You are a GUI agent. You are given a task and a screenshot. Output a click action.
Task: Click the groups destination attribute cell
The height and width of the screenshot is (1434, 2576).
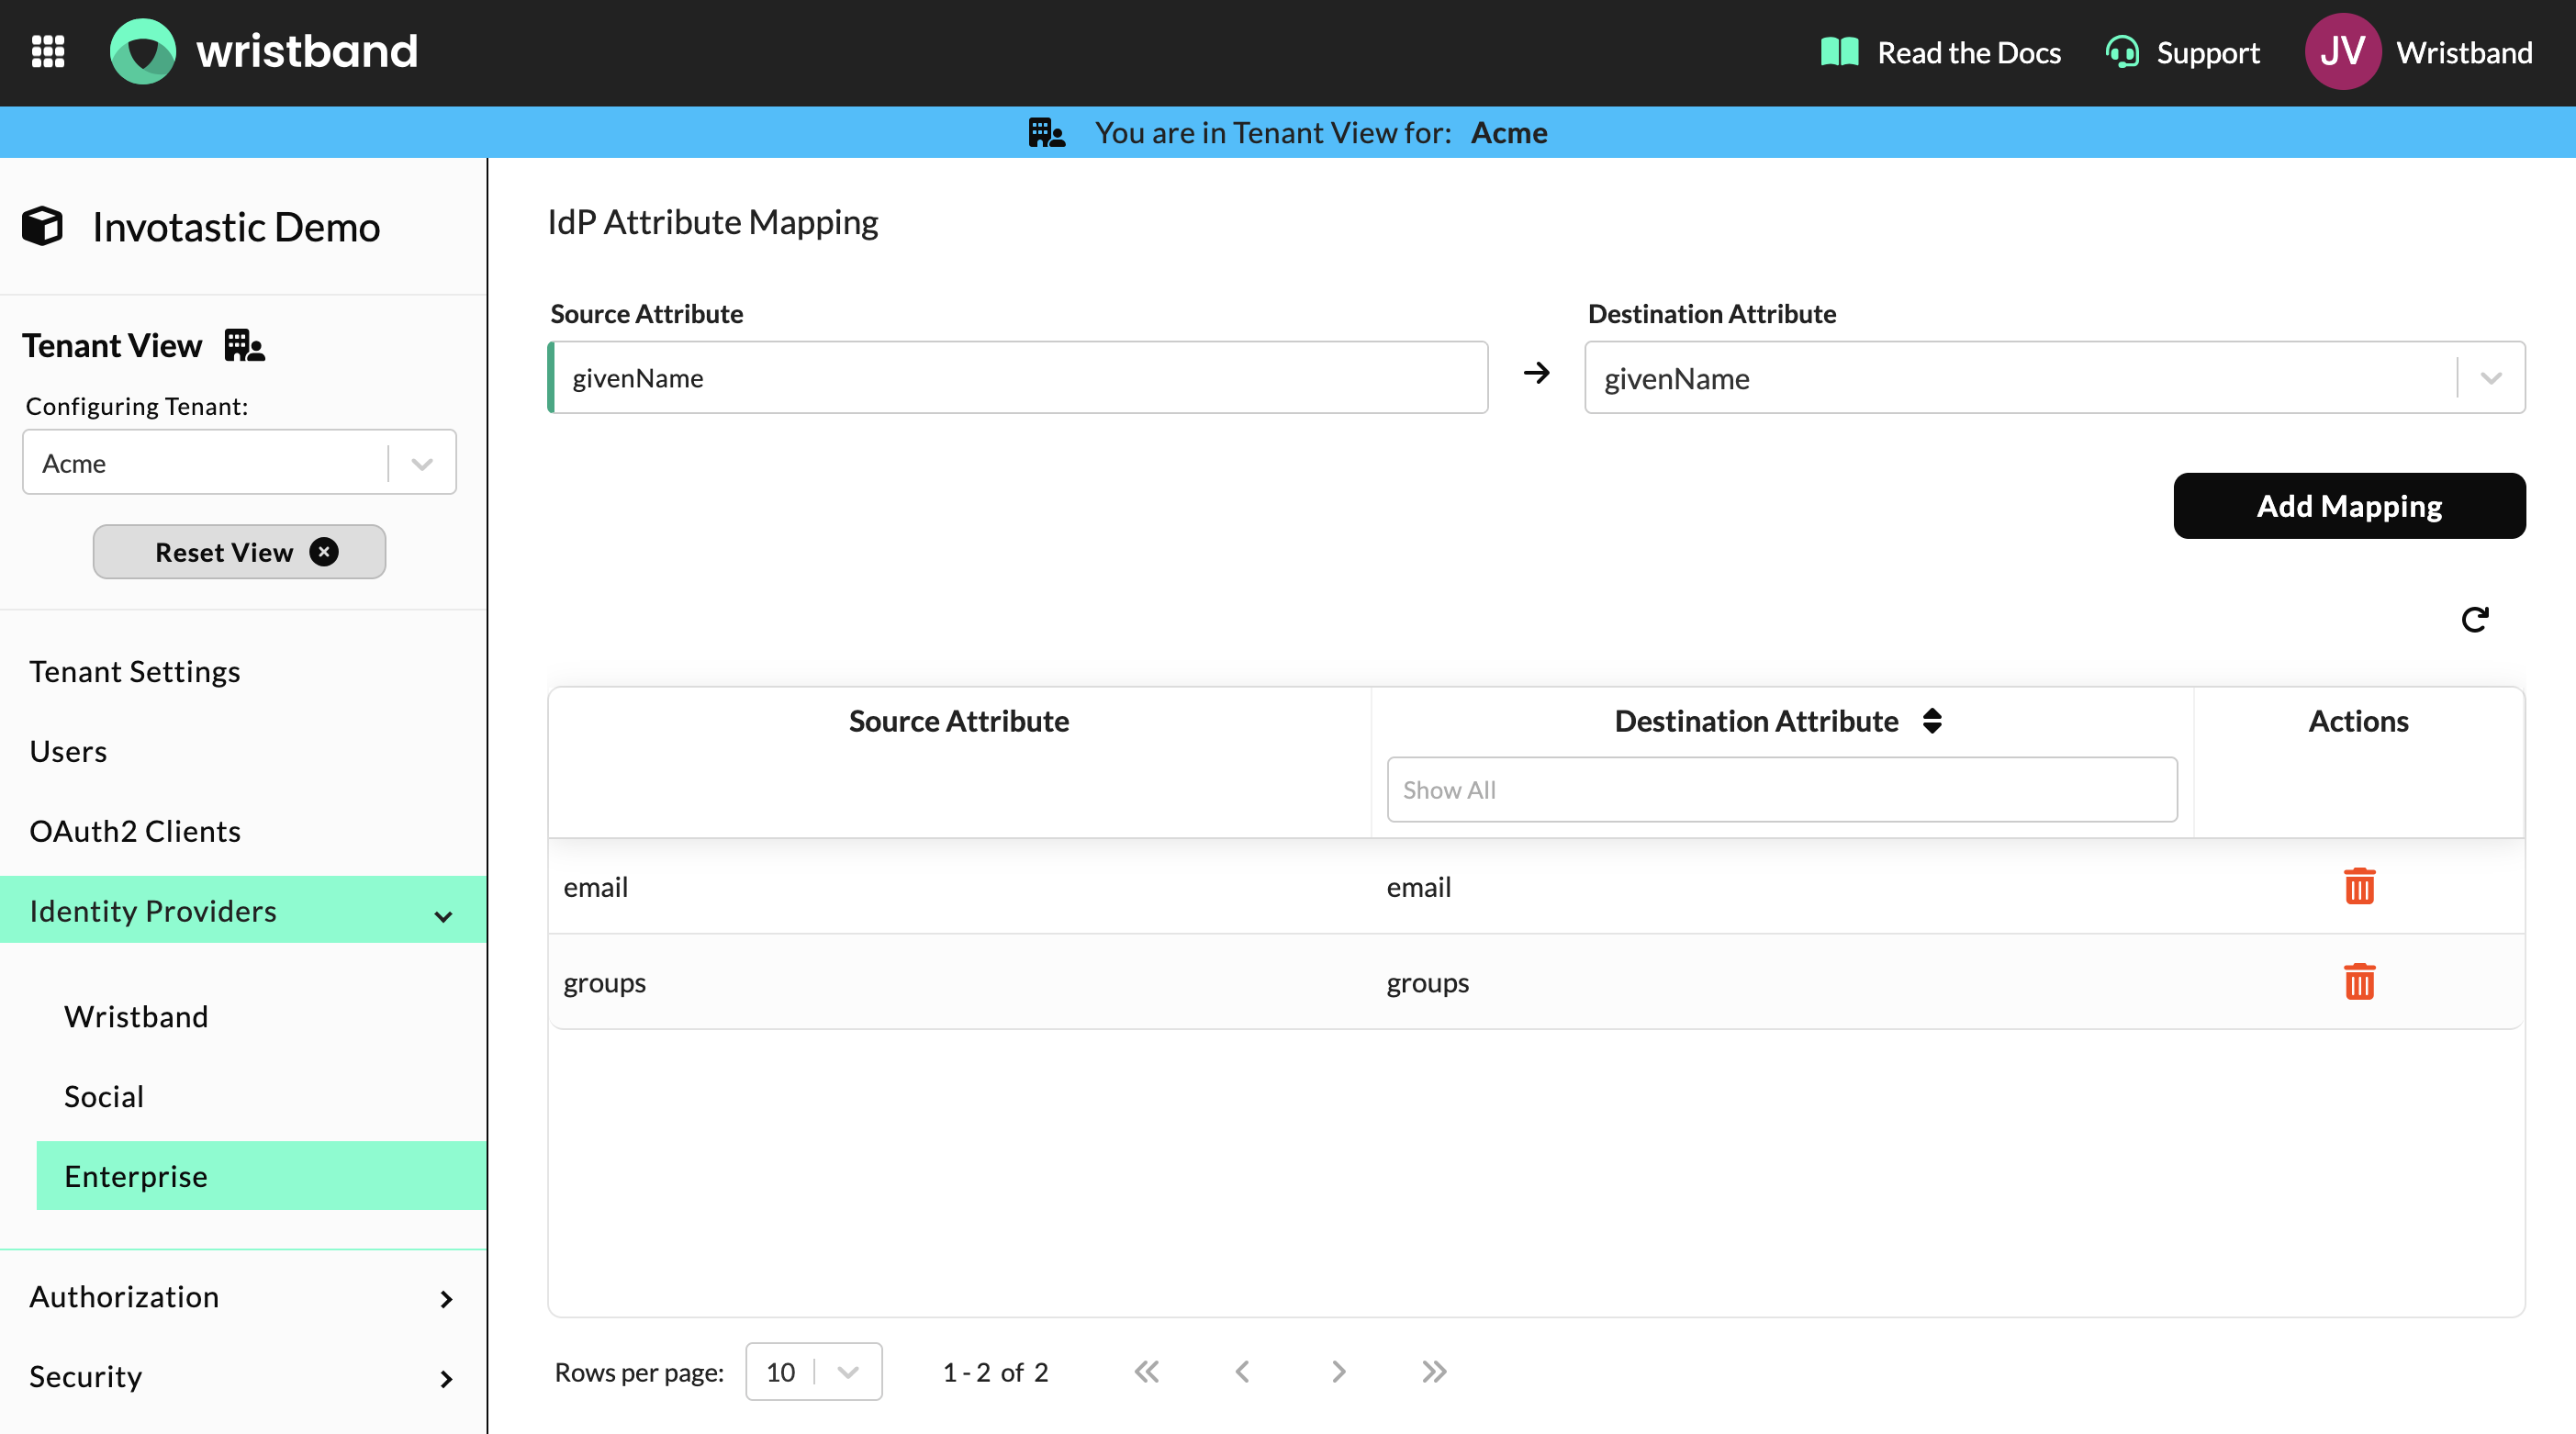(1428, 983)
